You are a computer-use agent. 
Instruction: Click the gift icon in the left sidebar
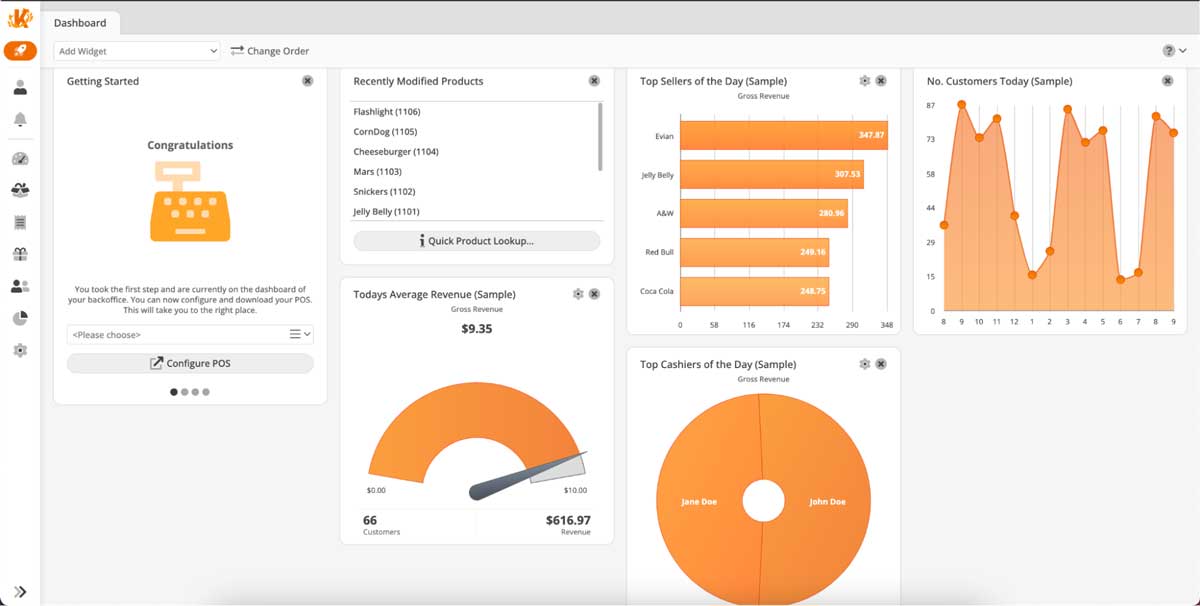click(21, 254)
